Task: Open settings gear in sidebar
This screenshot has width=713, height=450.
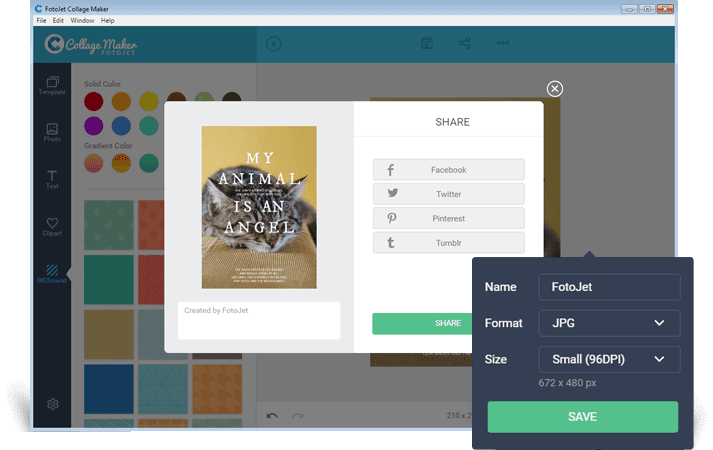Action: [x=53, y=404]
